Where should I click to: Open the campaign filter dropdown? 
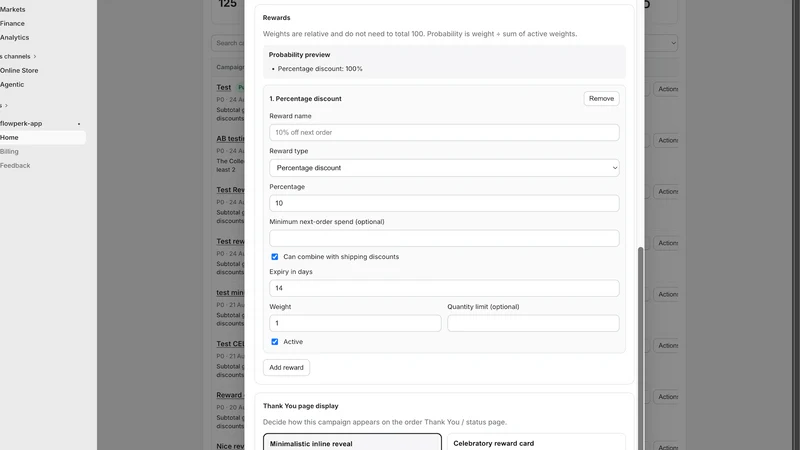661,43
